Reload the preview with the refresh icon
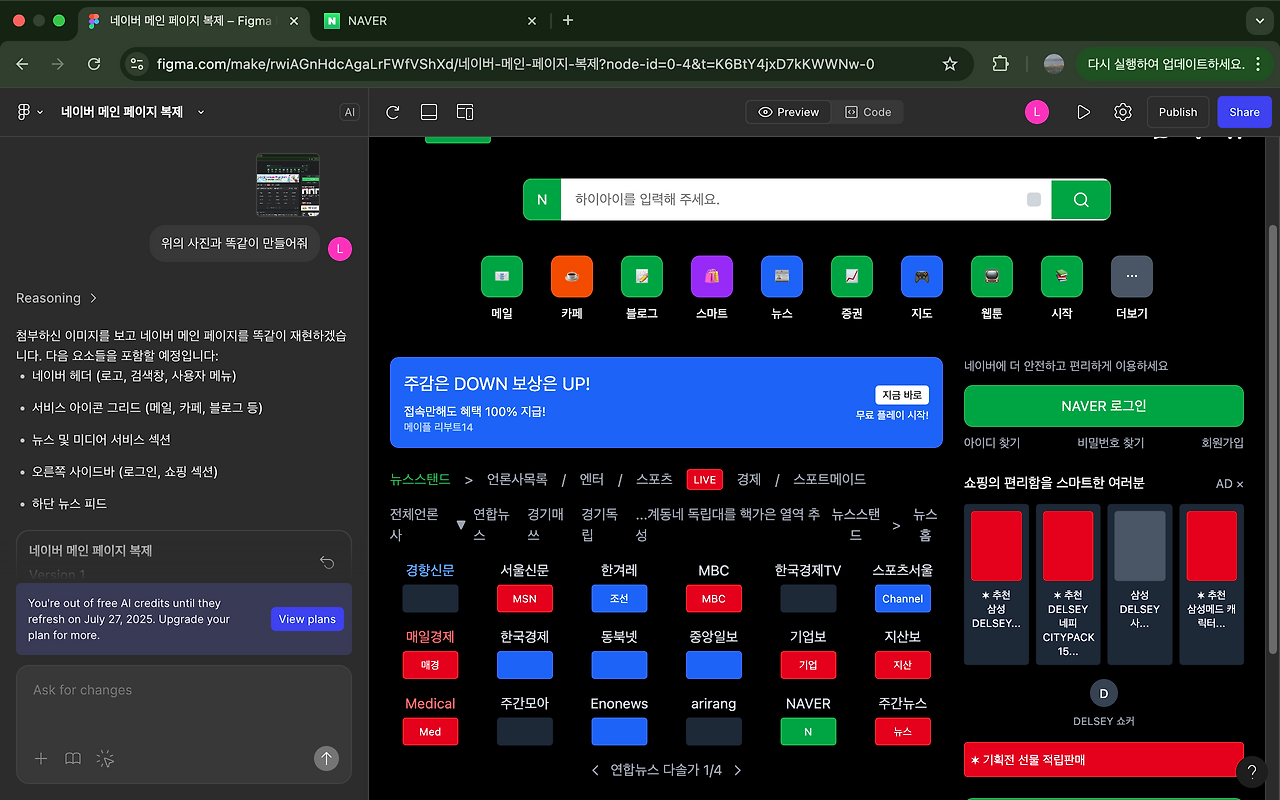 tap(393, 112)
